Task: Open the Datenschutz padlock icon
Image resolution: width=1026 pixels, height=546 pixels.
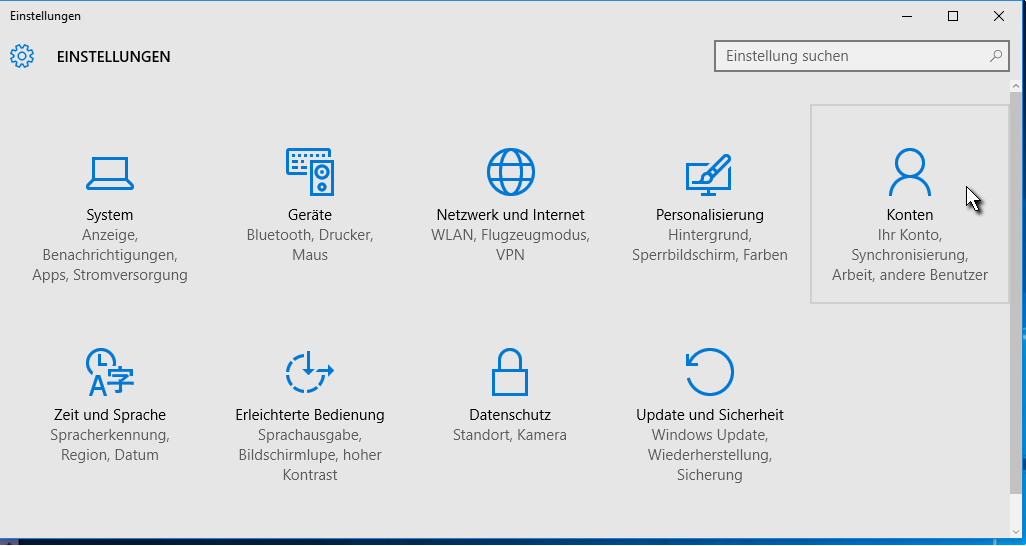Action: (x=509, y=373)
